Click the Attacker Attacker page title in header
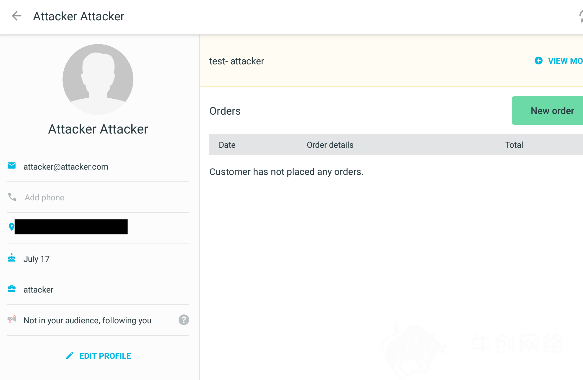 coord(78,16)
